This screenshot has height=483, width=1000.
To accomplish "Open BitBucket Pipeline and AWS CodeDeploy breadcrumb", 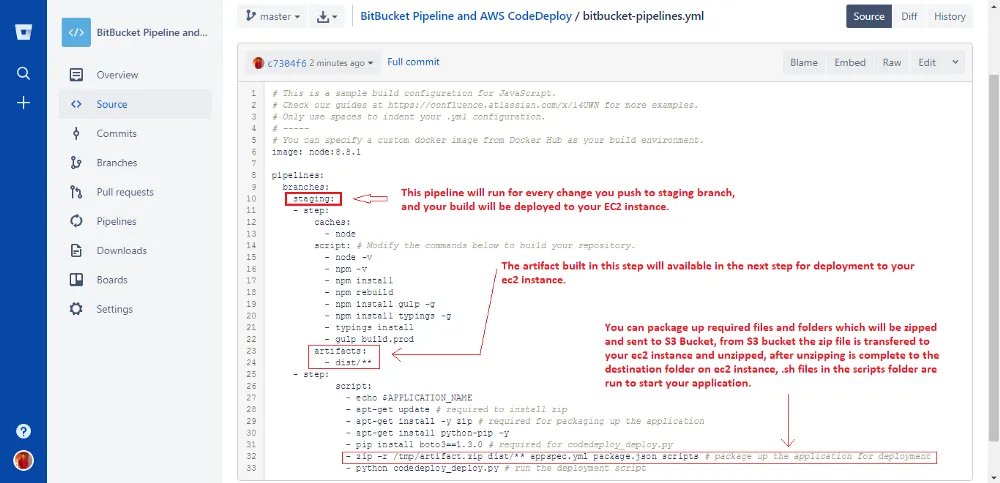I will (466, 17).
